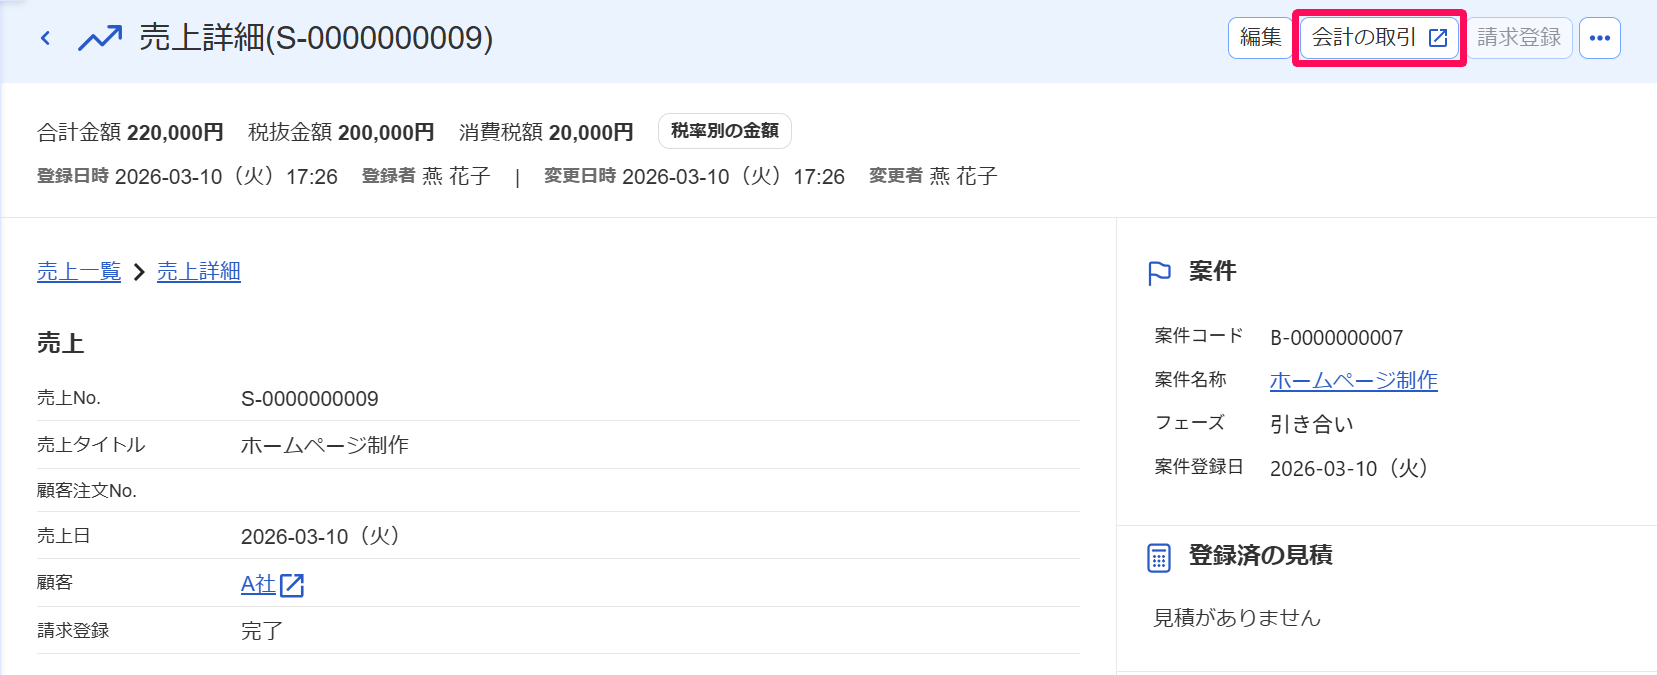Click the flag icon beside 案件
The height and width of the screenshot is (675, 1657).
pos(1160,273)
